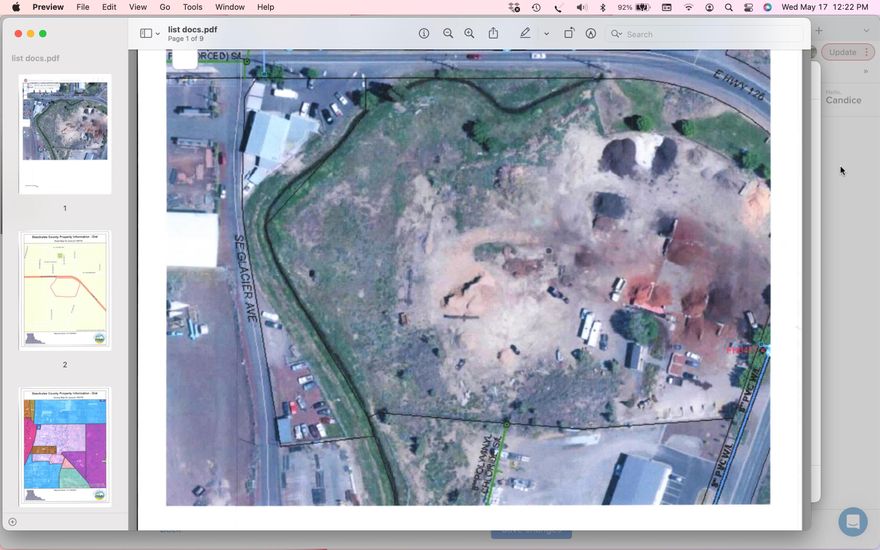
Task: Open the sidebar view options chevron
Action: tap(158, 34)
